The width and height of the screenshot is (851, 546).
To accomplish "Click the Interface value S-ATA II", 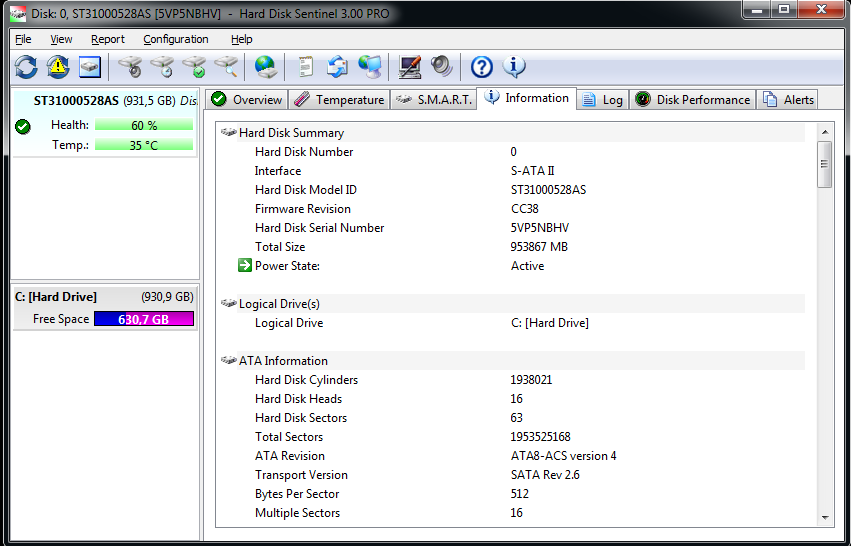I will click(532, 170).
